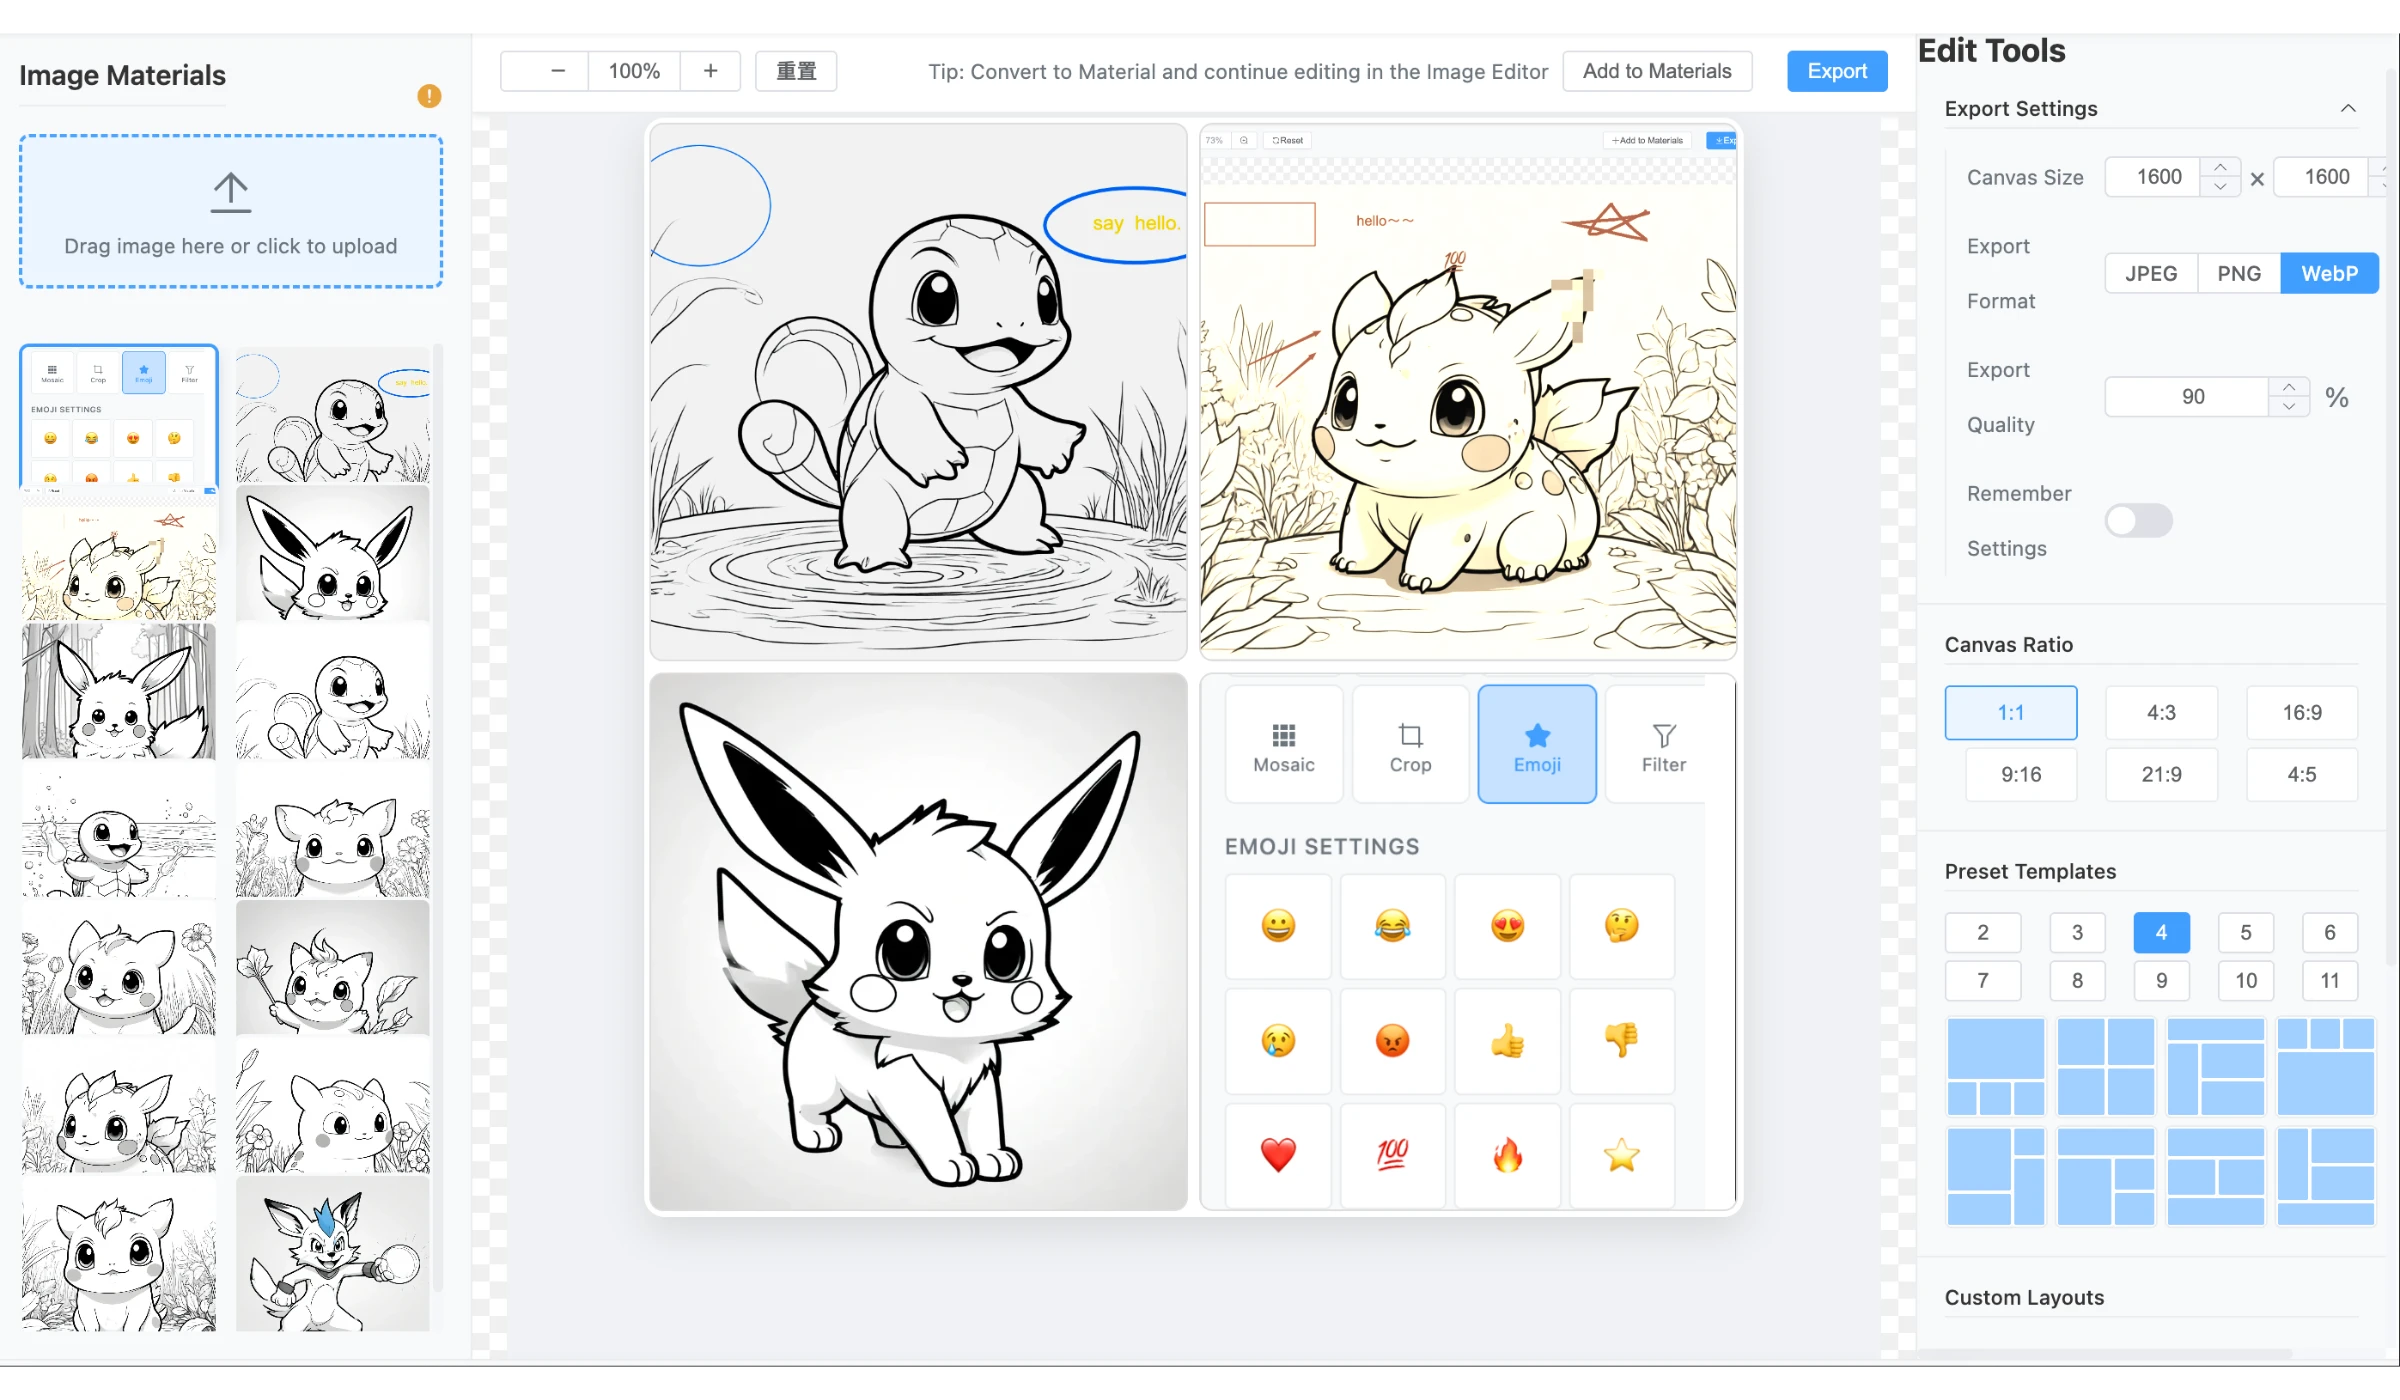Pick the 100 points emoji
The width and height of the screenshot is (2400, 1400).
[1392, 1155]
